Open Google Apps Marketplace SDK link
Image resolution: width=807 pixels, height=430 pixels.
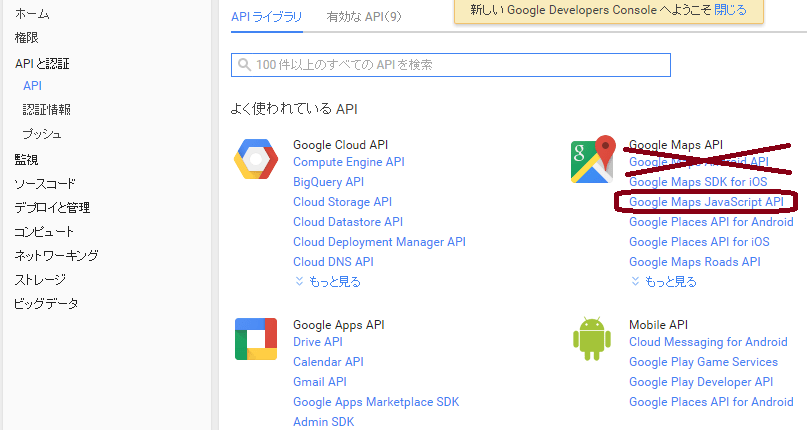point(376,402)
